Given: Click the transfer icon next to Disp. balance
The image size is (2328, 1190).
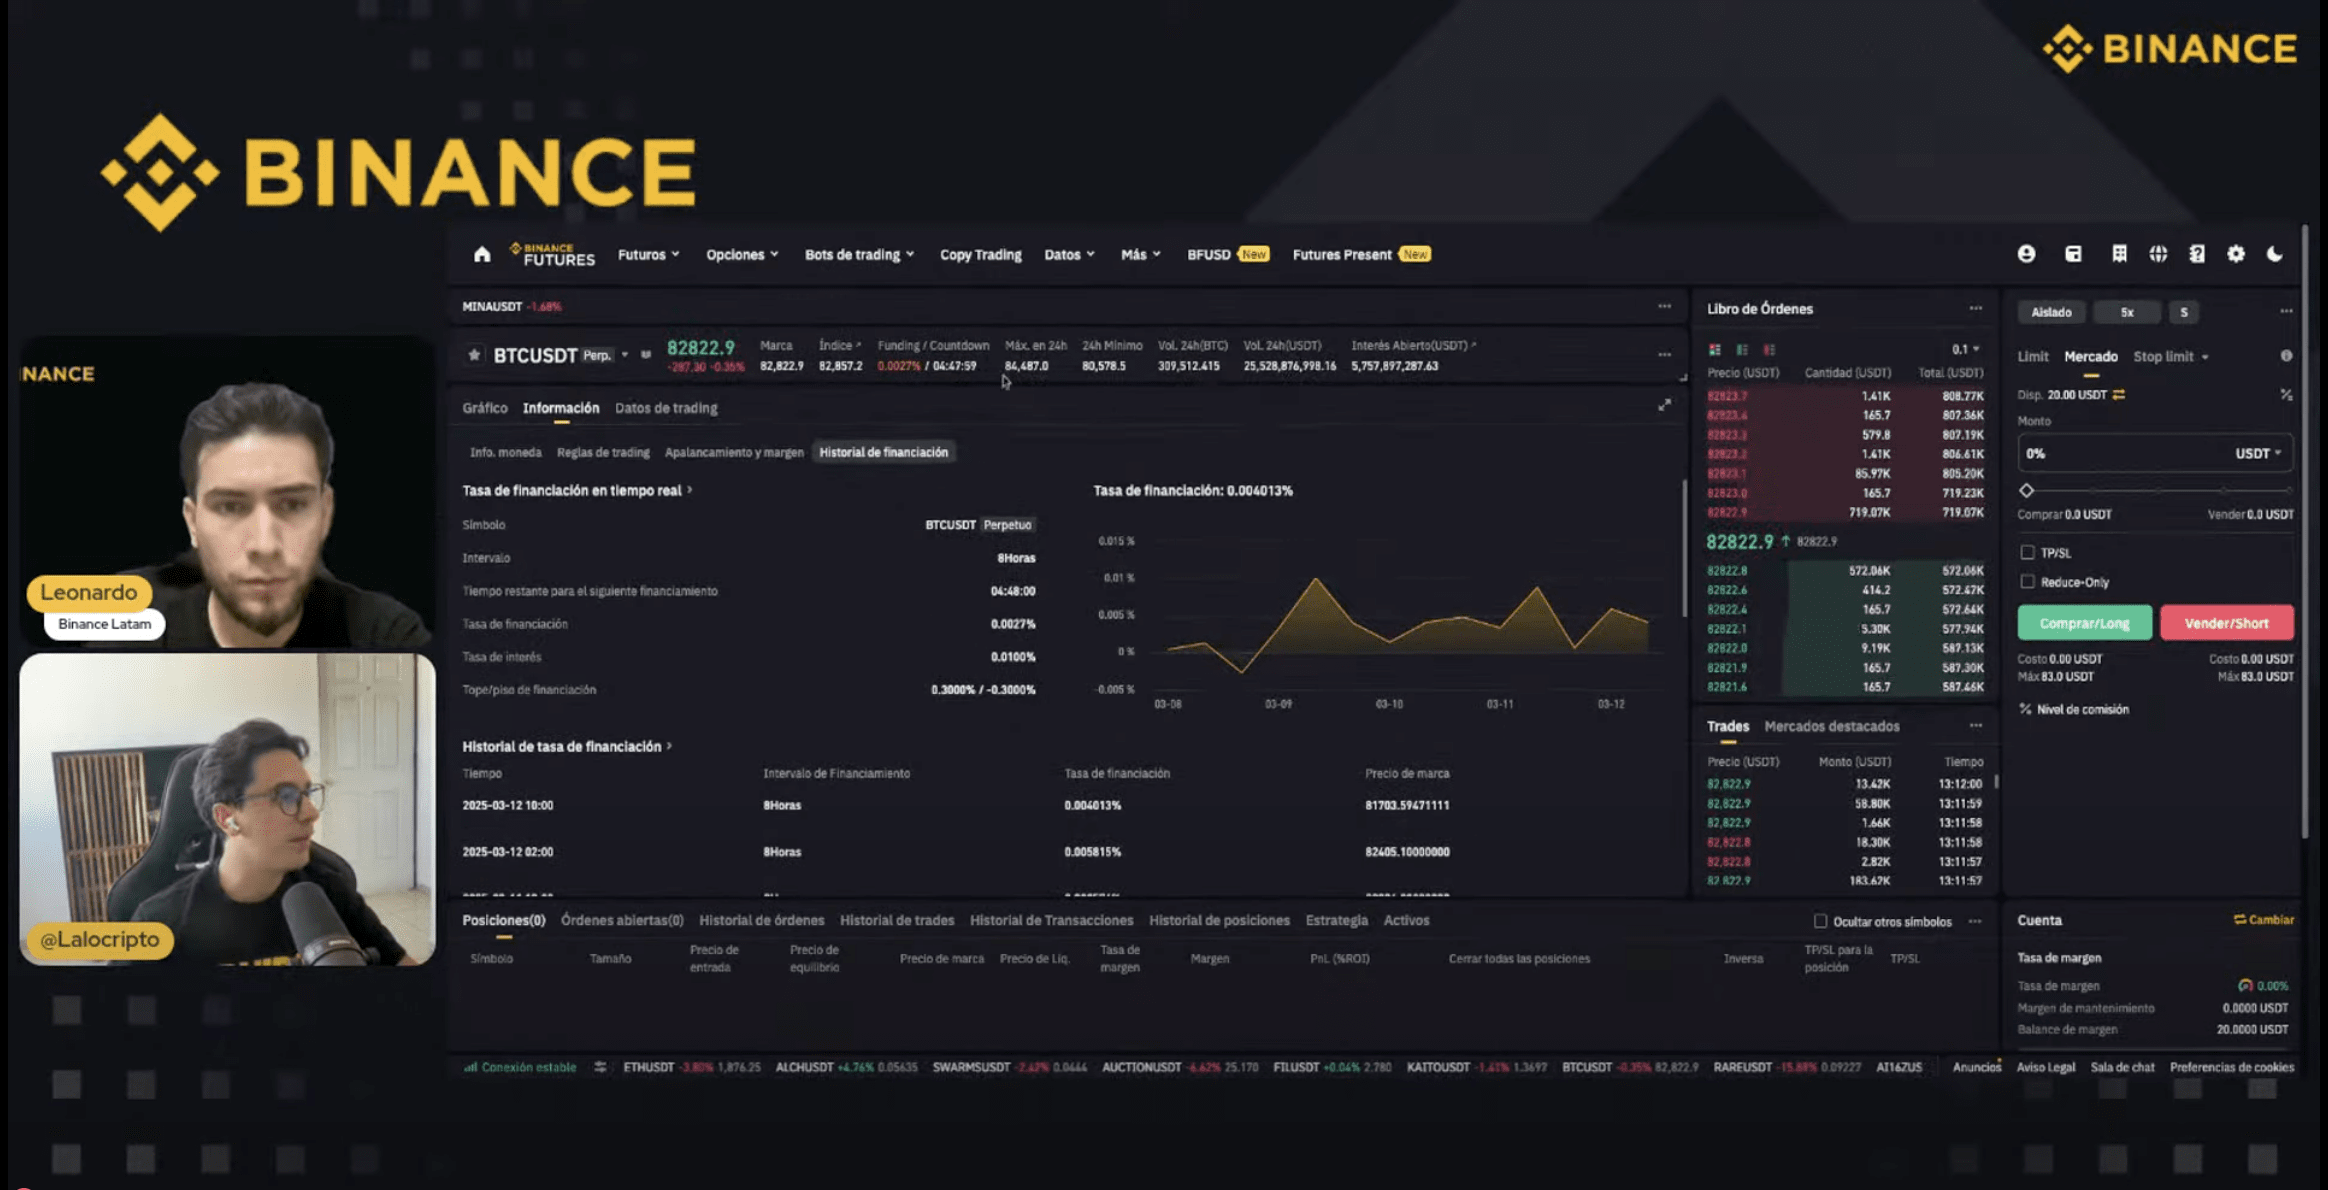Looking at the screenshot, I should tap(2119, 395).
